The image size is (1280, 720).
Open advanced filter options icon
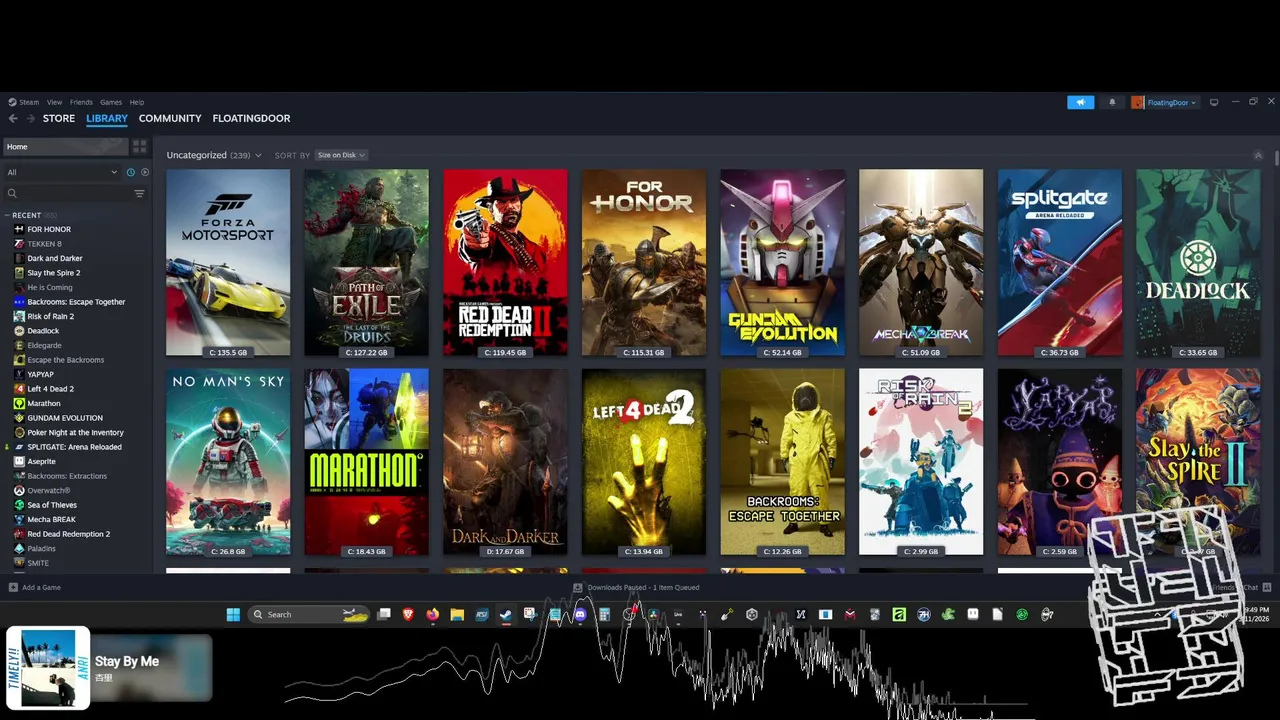point(139,193)
